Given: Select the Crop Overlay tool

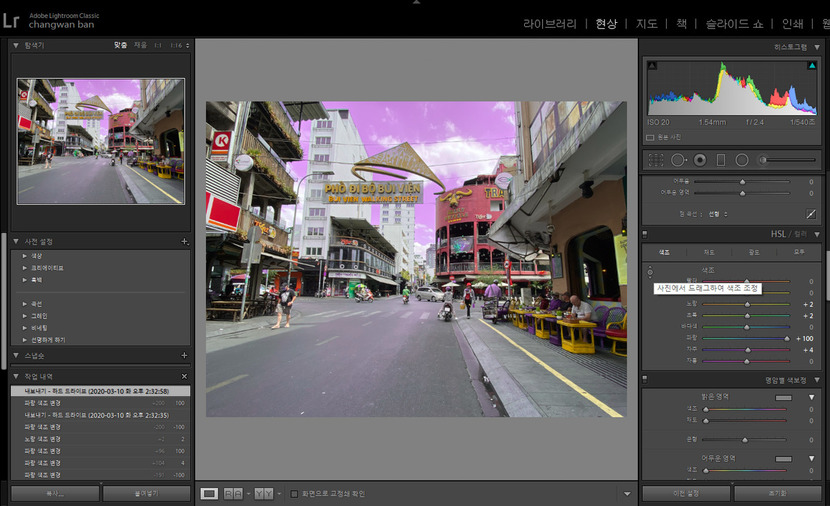Looking at the screenshot, I should click(656, 160).
